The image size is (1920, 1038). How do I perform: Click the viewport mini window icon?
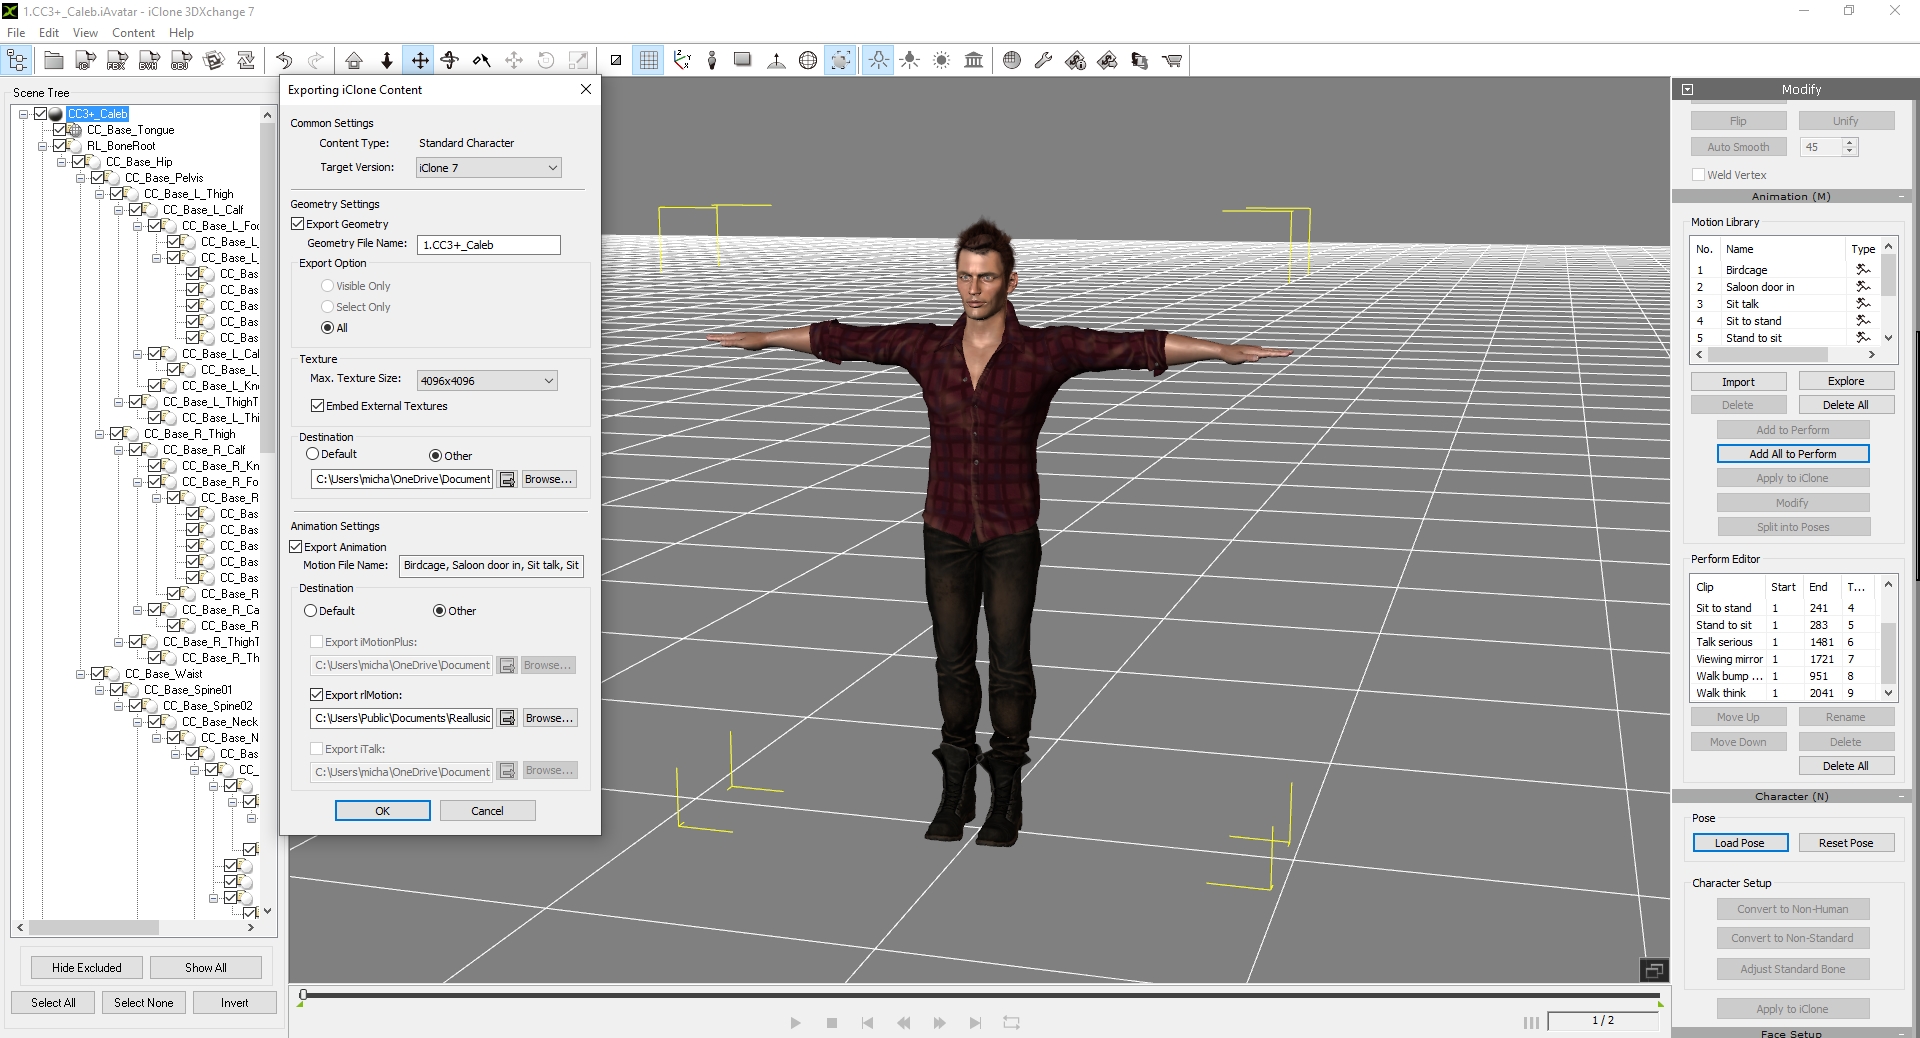click(x=1654, y=971)
